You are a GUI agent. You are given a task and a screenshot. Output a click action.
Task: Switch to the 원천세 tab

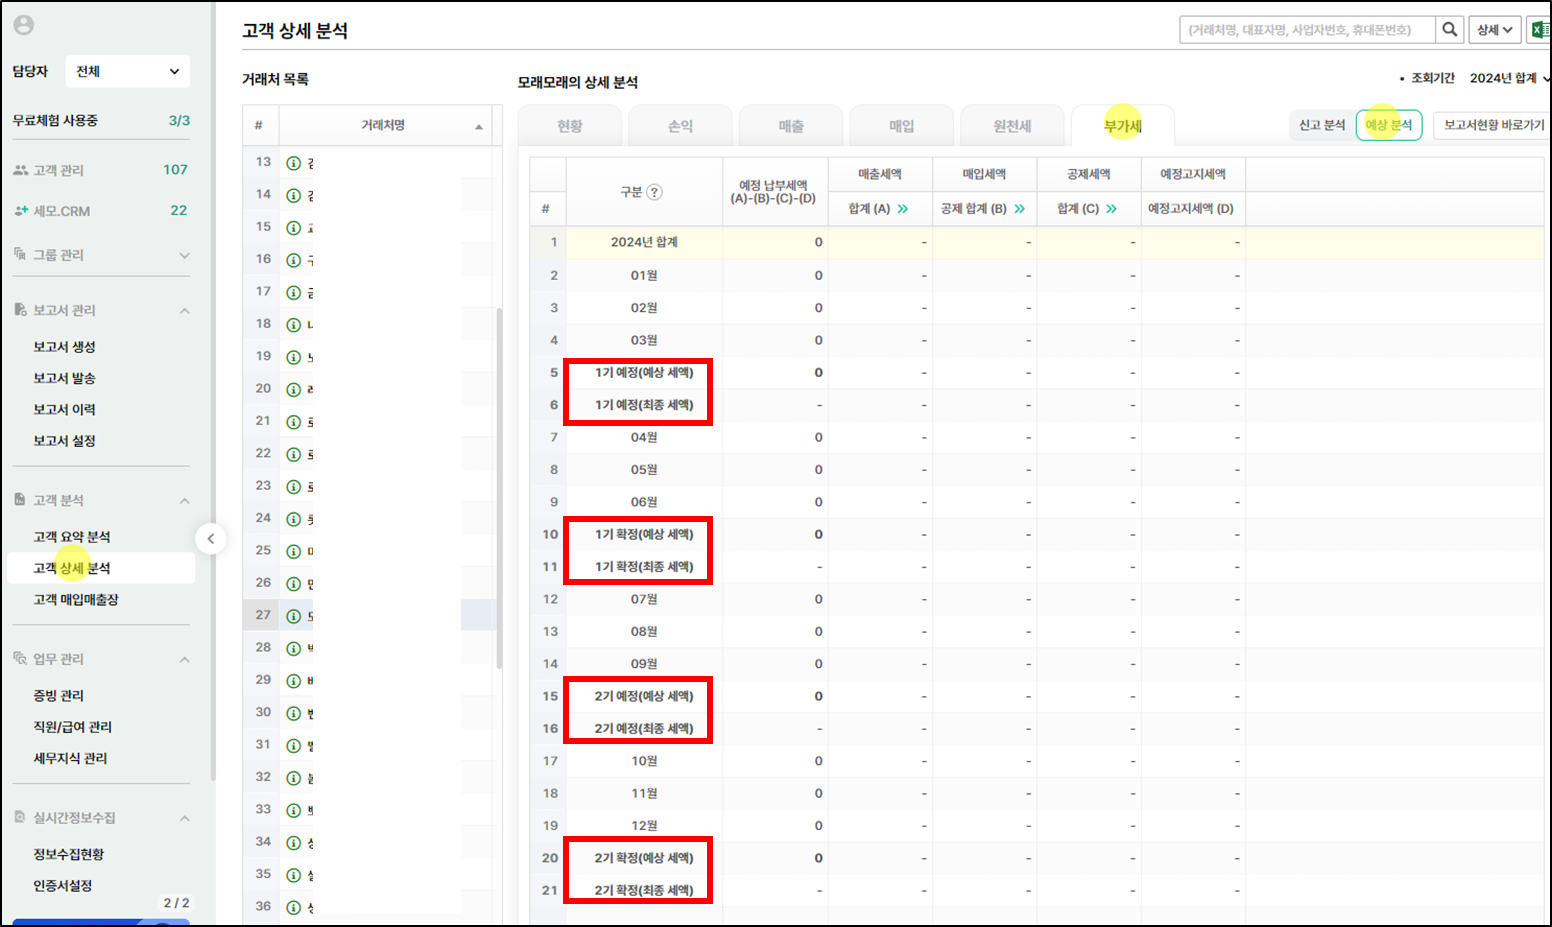1011,126
